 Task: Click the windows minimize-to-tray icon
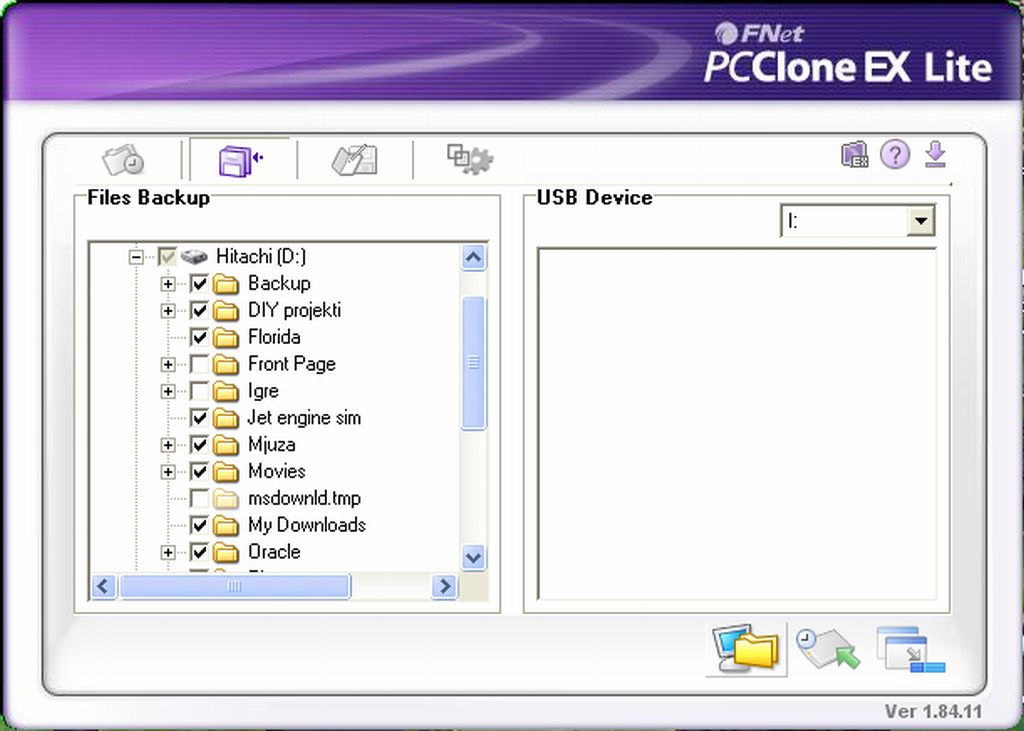[910, 649]
